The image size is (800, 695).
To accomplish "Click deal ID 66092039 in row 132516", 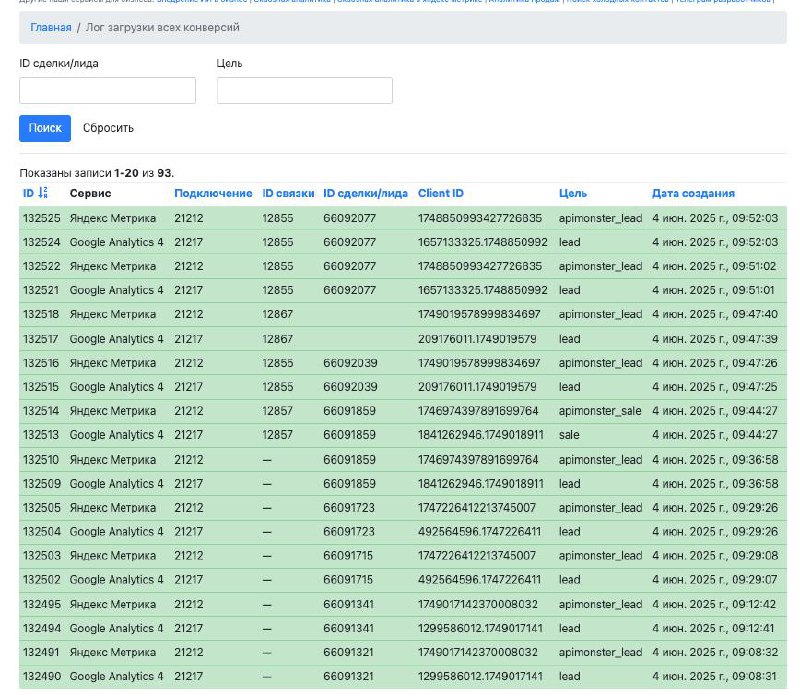I will (350, 363).
